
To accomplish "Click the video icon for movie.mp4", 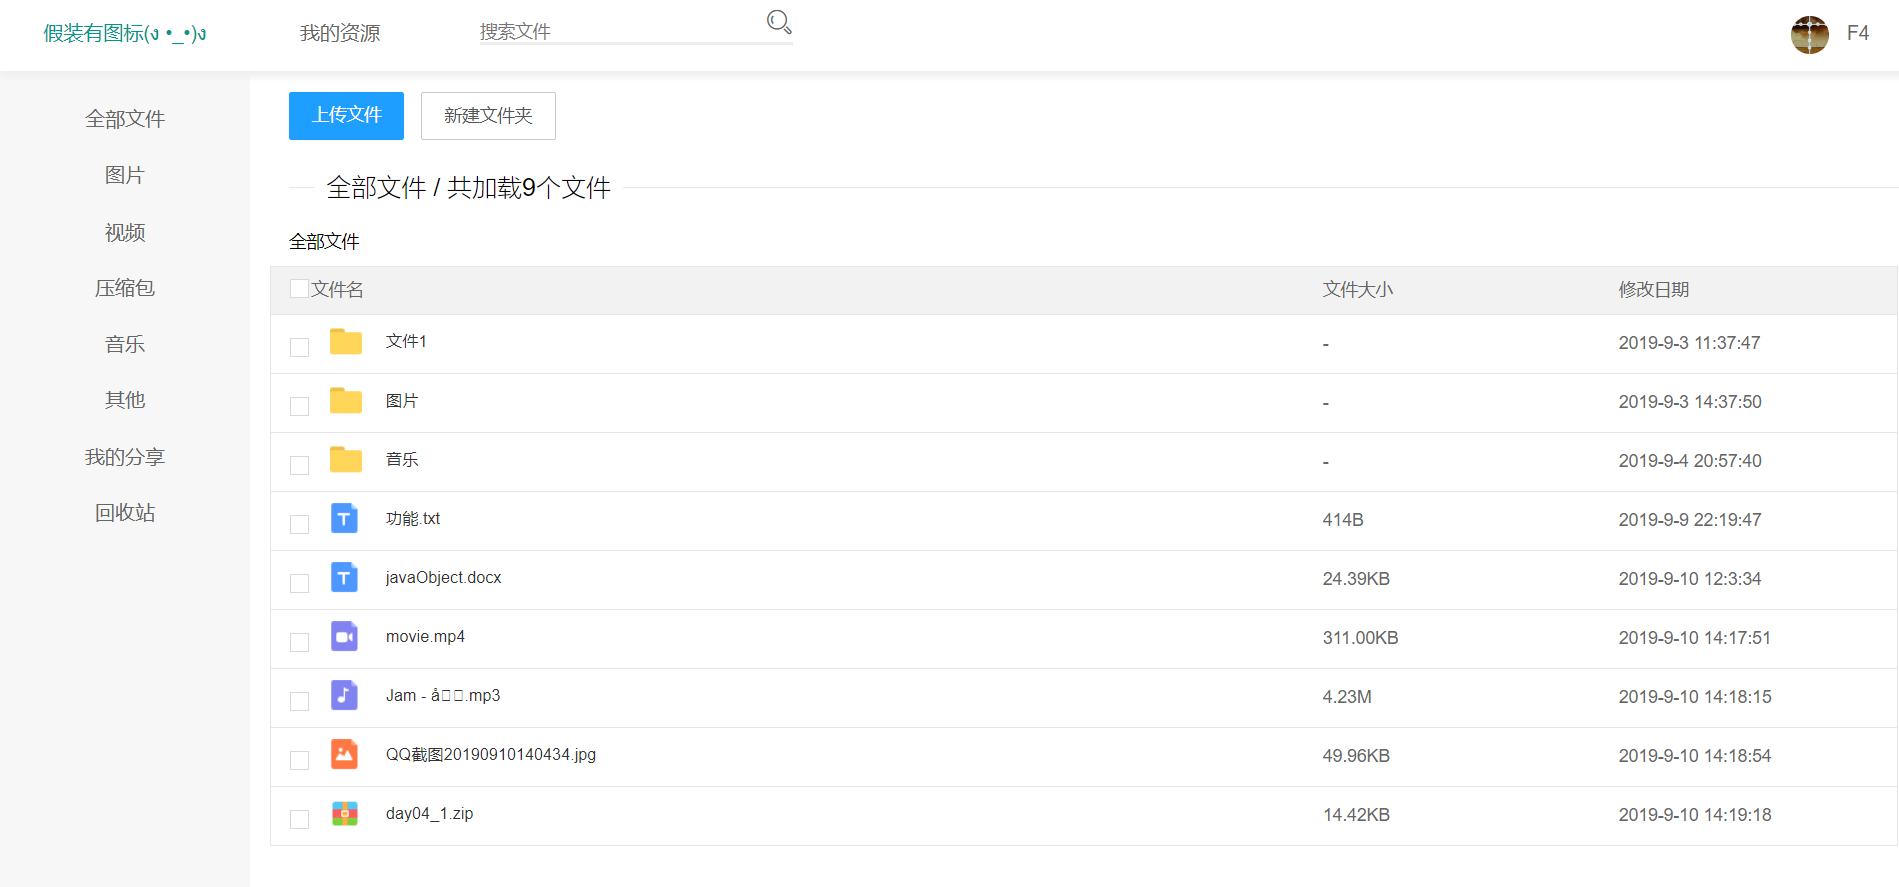I will tap(344, 637).
